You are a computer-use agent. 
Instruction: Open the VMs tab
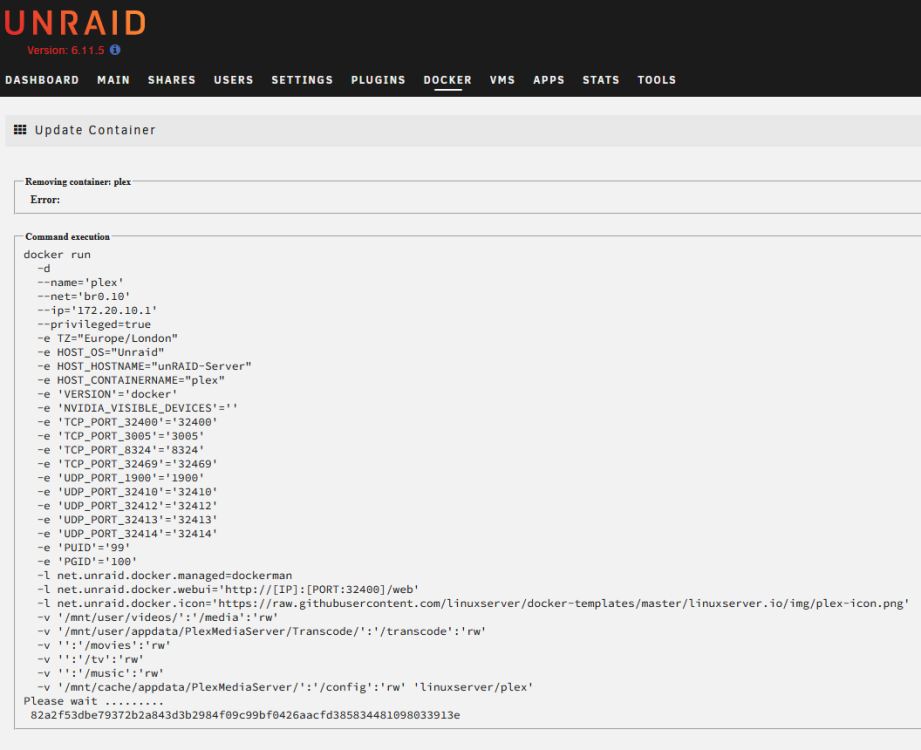click(x=502, y=80)
